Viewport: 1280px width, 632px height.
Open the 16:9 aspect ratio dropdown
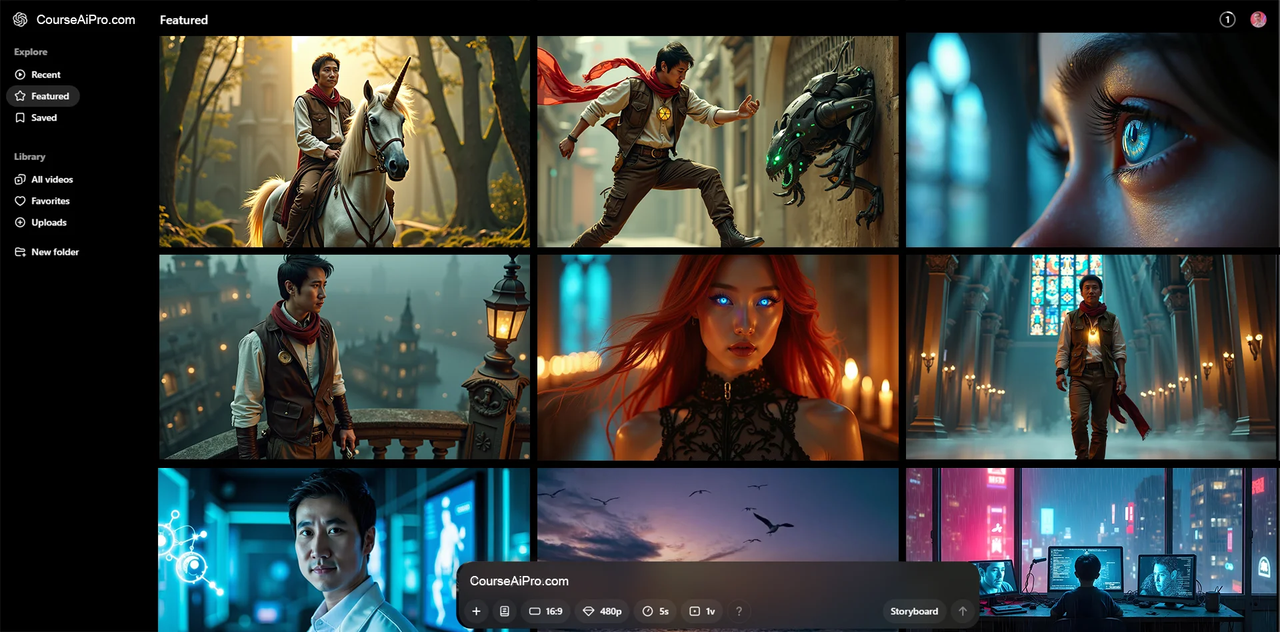546,611
